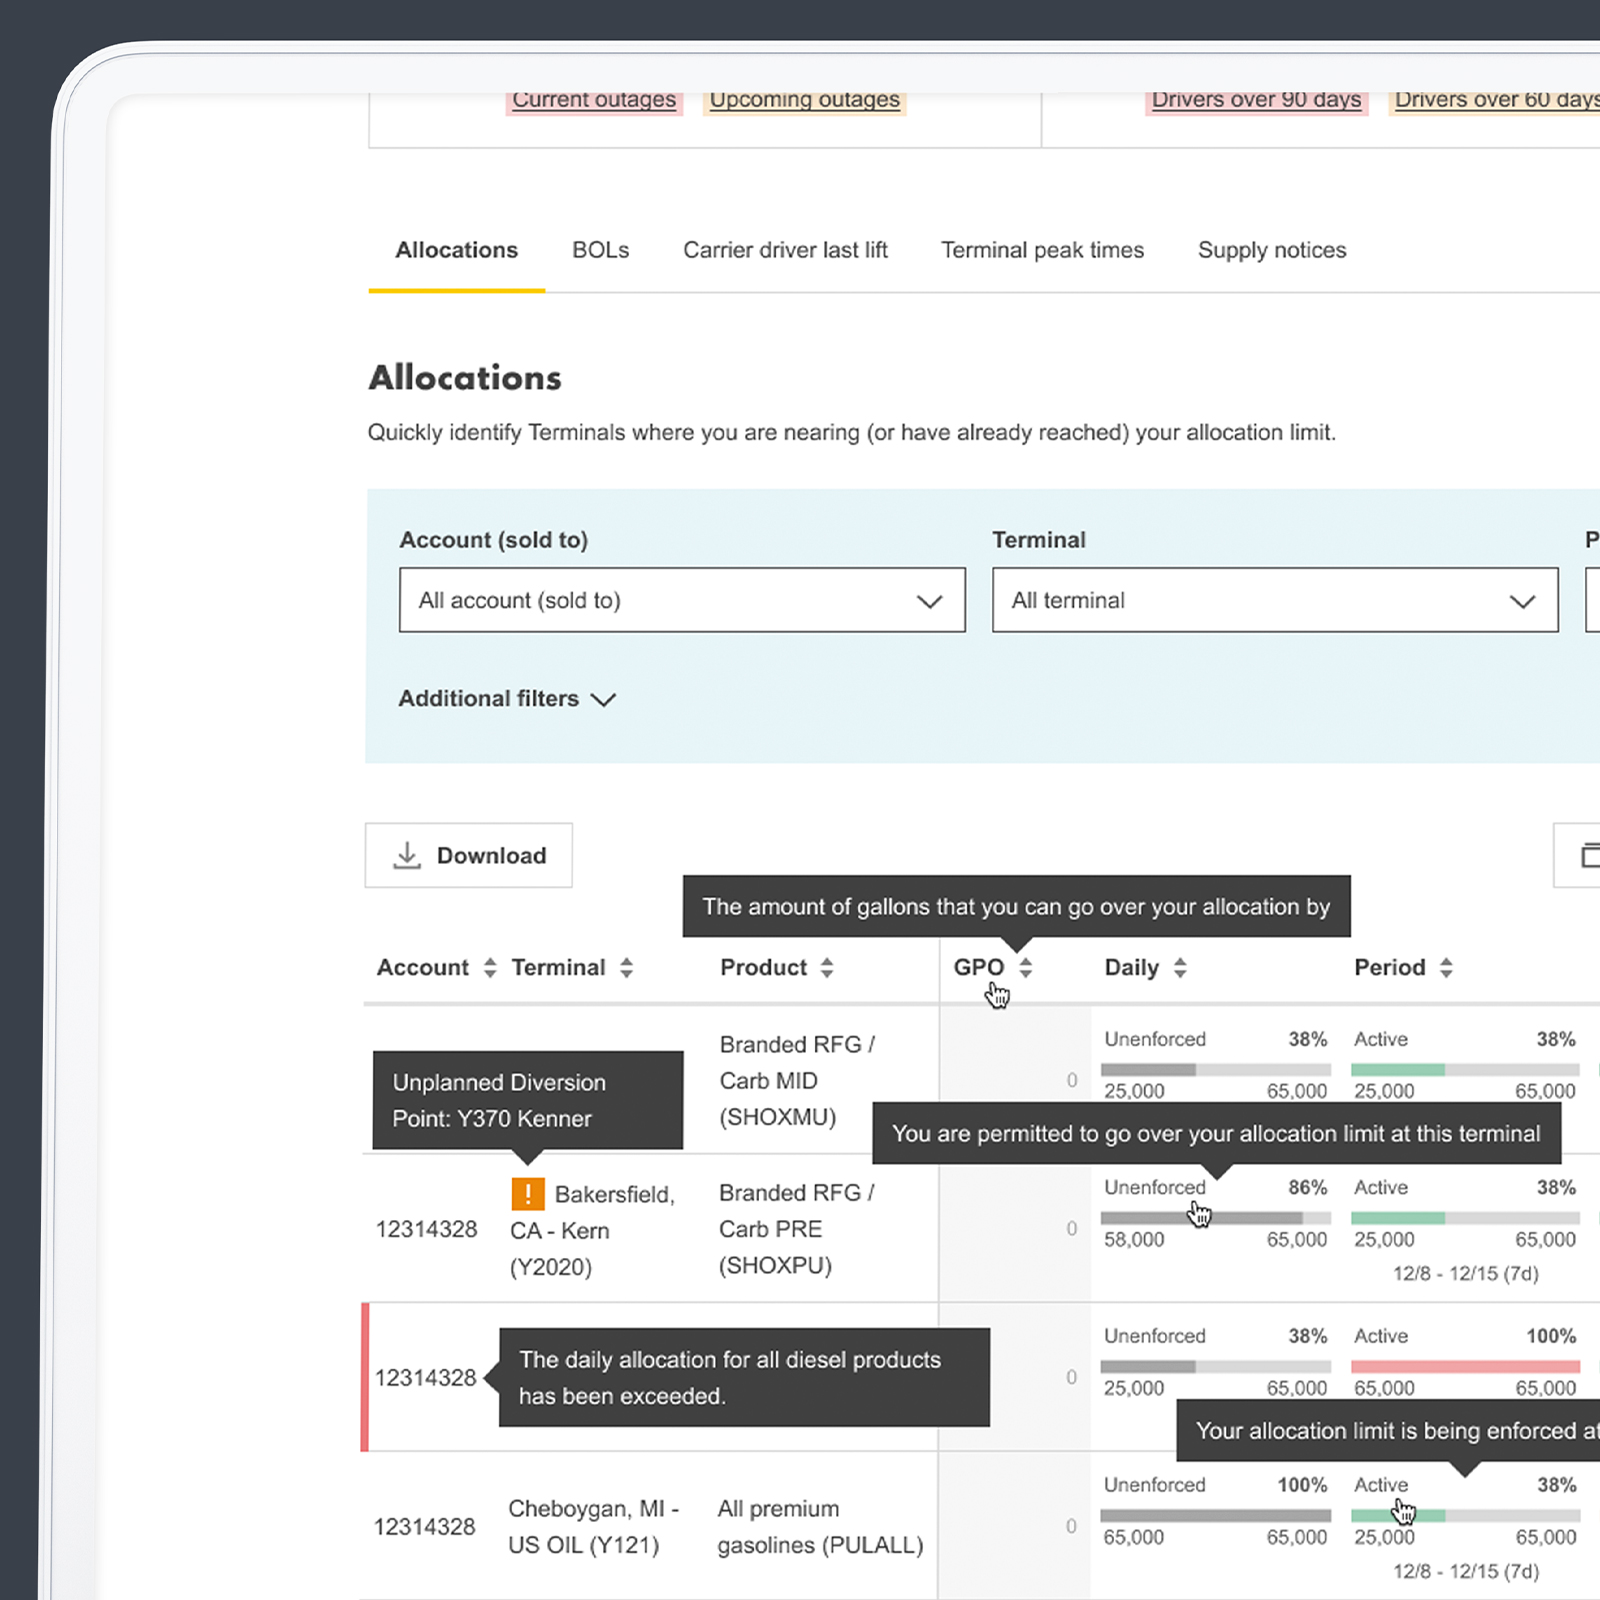Click the red 100% period progress bar

coord(1465,1366)
